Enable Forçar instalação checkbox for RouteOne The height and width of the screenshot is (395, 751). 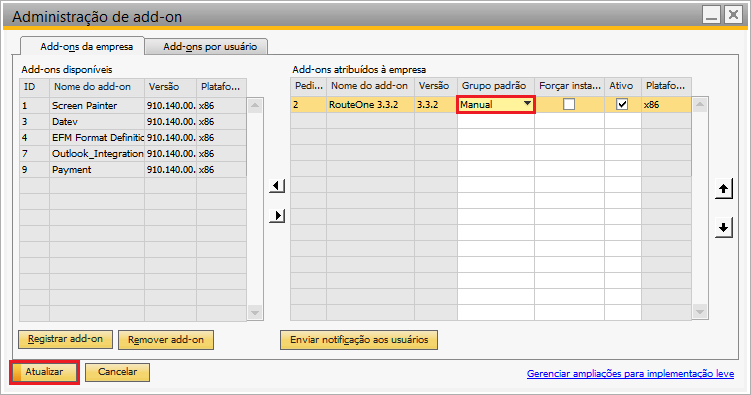pyautogui.click(x=569, y=104)
